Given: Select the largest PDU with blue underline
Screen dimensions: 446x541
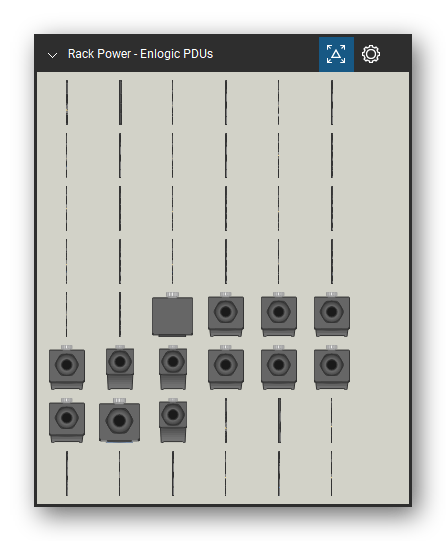Looking at the screenshot, I should pos(119,420).
